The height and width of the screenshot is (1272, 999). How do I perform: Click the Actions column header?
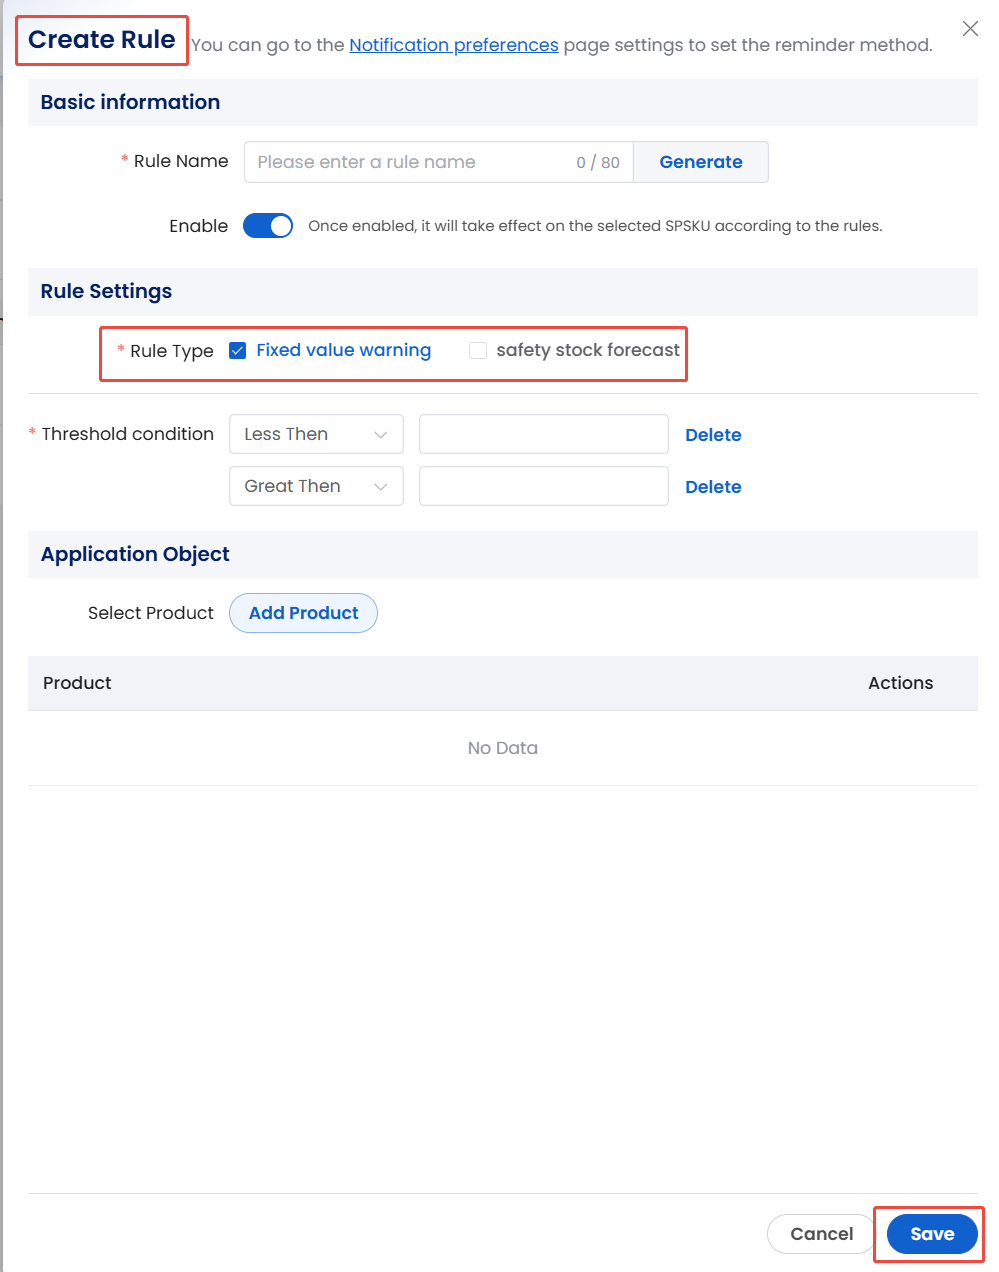(900, 683)
